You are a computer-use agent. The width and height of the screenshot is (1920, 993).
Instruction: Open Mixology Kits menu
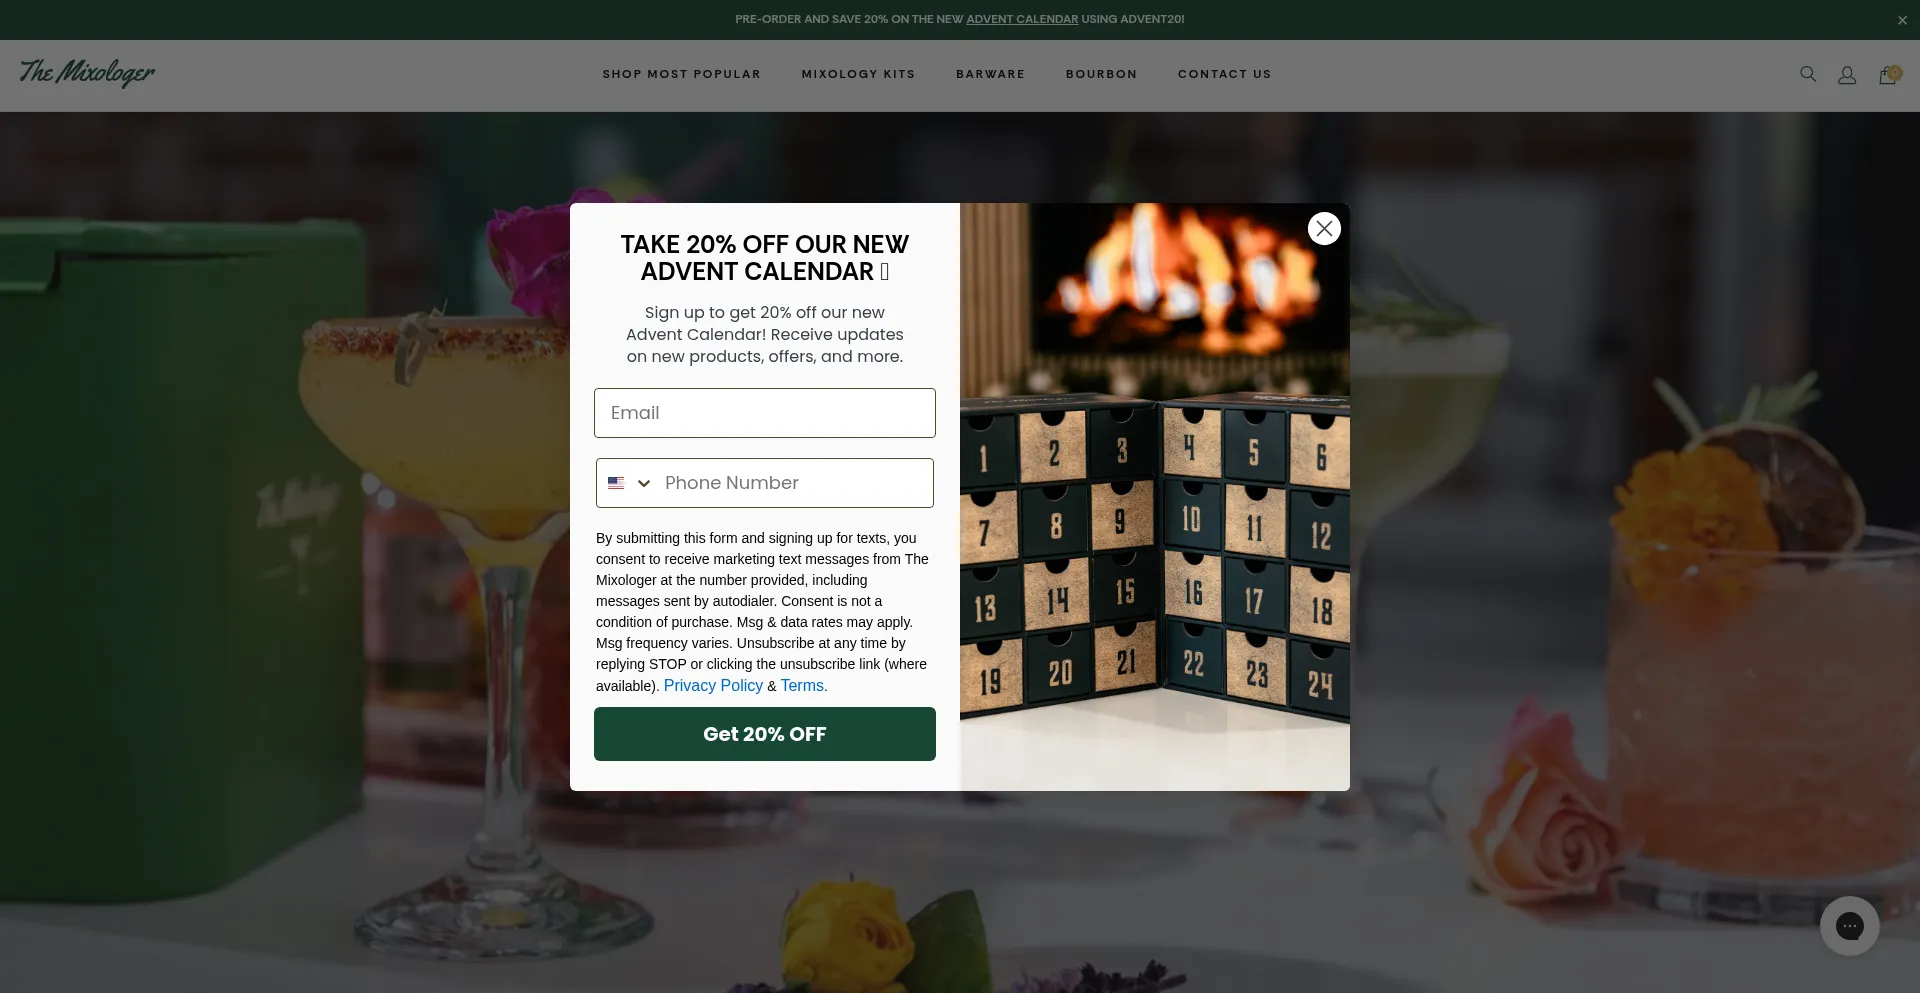[x=858, y=74]
